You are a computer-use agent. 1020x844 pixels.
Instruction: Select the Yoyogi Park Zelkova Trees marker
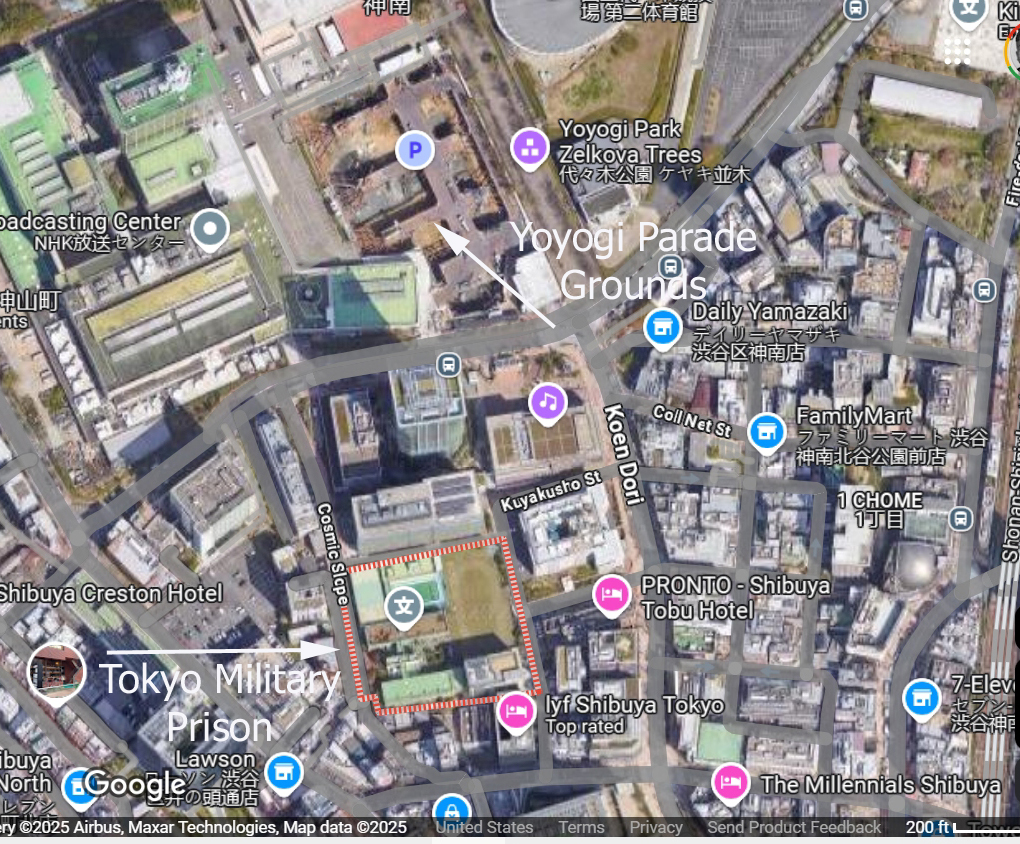[x=529, y=149]
